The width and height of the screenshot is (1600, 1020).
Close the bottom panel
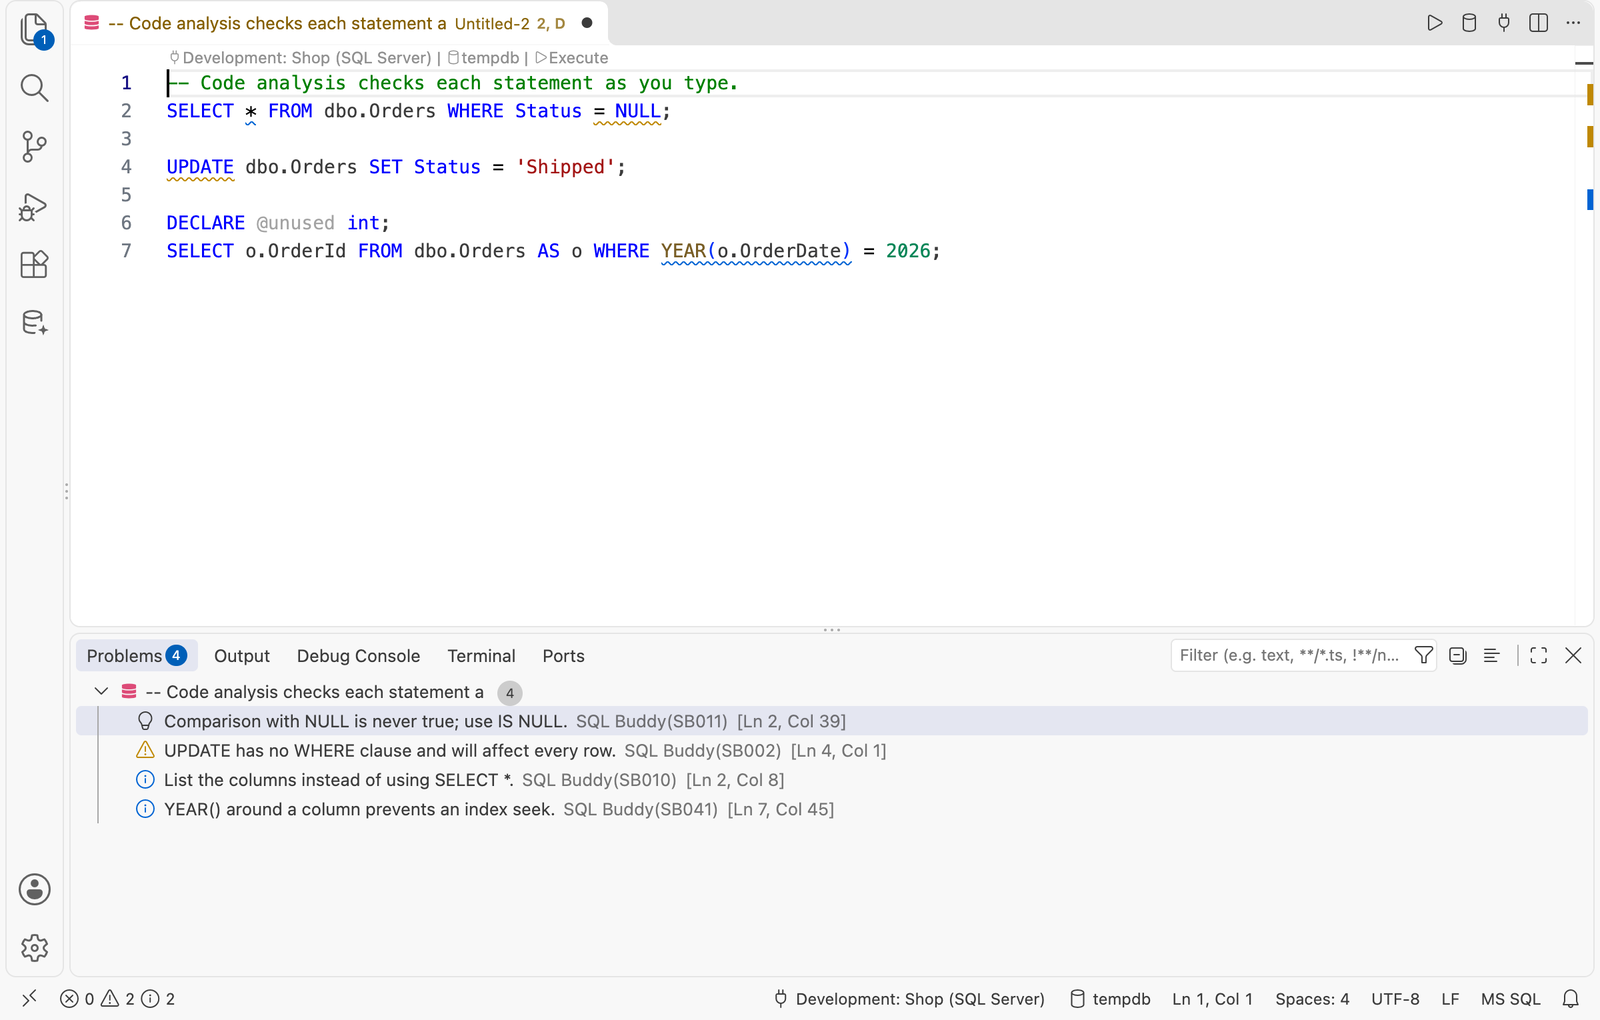(1573, 655)
